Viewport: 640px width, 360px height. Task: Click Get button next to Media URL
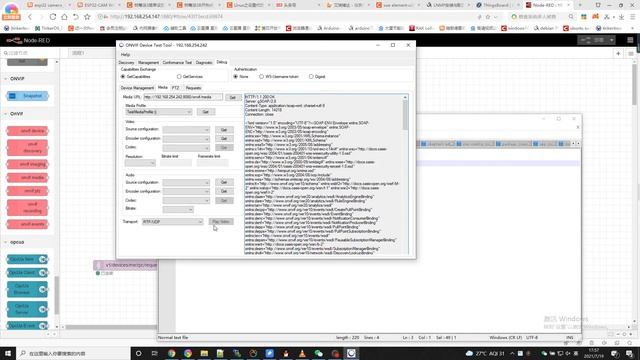(x=233, y=98)
